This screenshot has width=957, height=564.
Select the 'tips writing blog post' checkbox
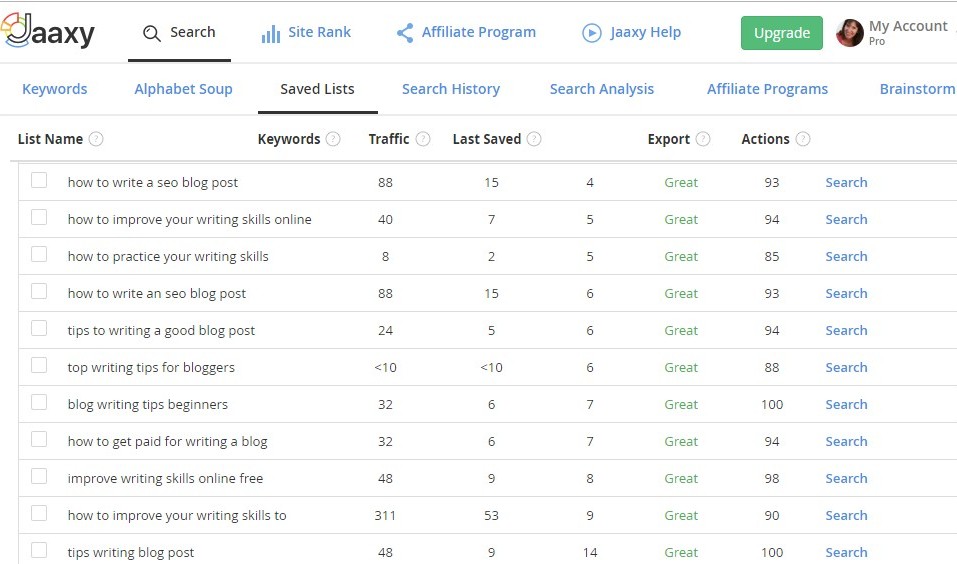coord(39,550)
